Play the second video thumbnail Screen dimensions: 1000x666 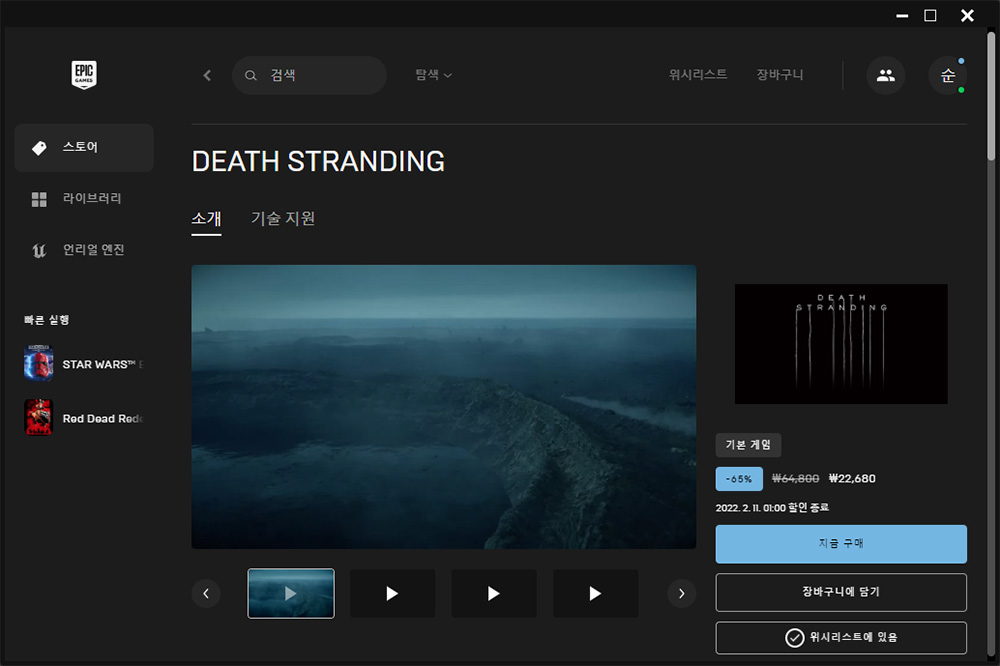[x=392, y=593]
